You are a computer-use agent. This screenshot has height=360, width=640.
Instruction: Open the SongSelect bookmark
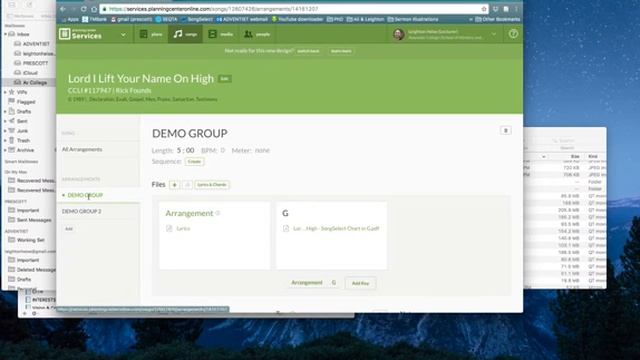[197, 19]
